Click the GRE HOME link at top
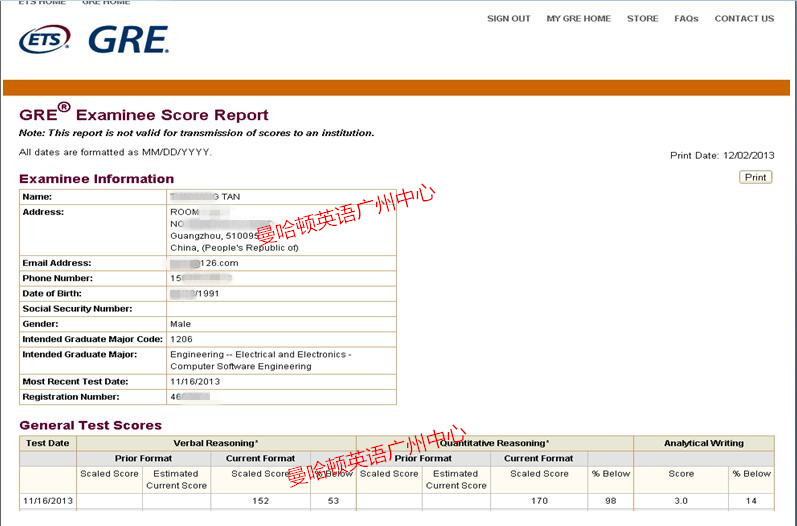Image resolution: width=797 pixels, height=526 pixels. [106, 3]
